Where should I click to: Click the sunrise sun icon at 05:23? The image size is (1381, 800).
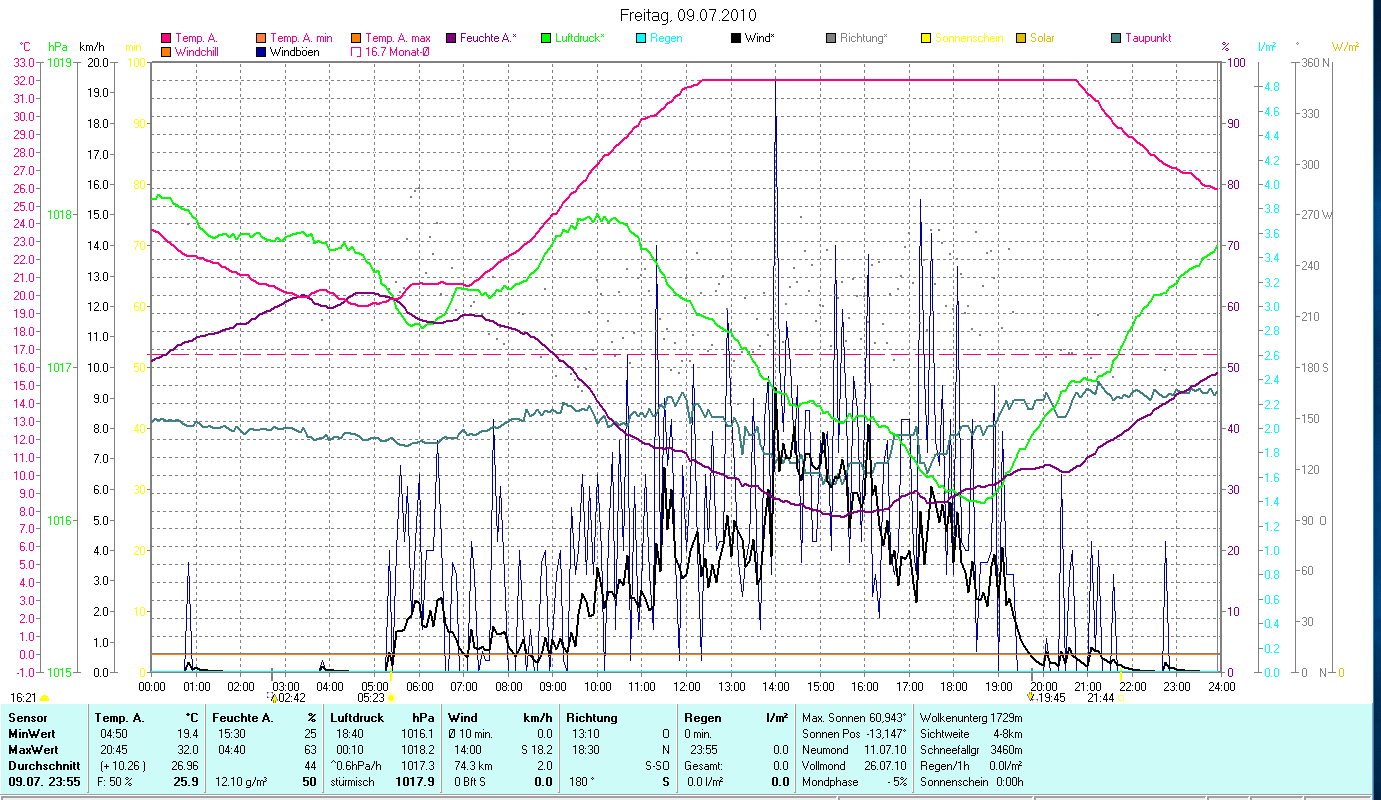point(390,698)
